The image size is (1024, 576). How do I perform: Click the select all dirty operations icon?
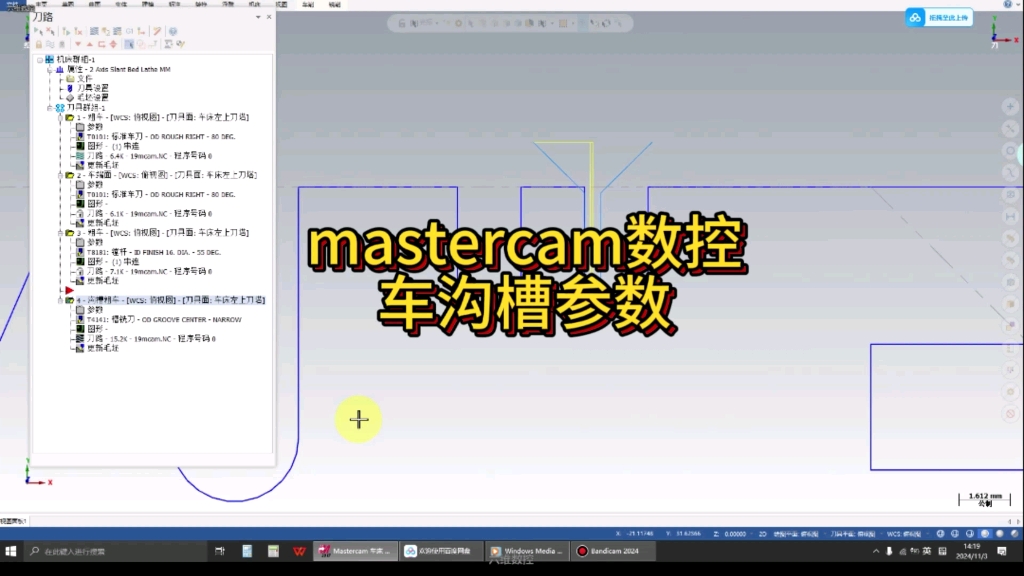point(50,31)
